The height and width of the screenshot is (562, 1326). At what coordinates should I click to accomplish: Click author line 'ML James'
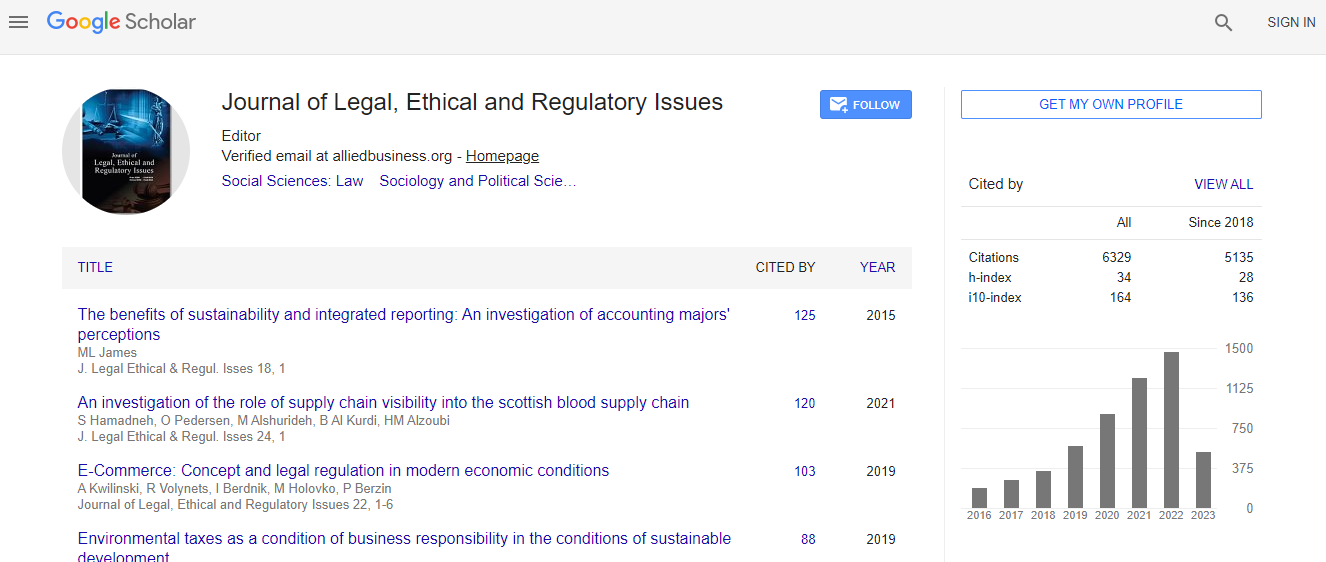[107, 352]
